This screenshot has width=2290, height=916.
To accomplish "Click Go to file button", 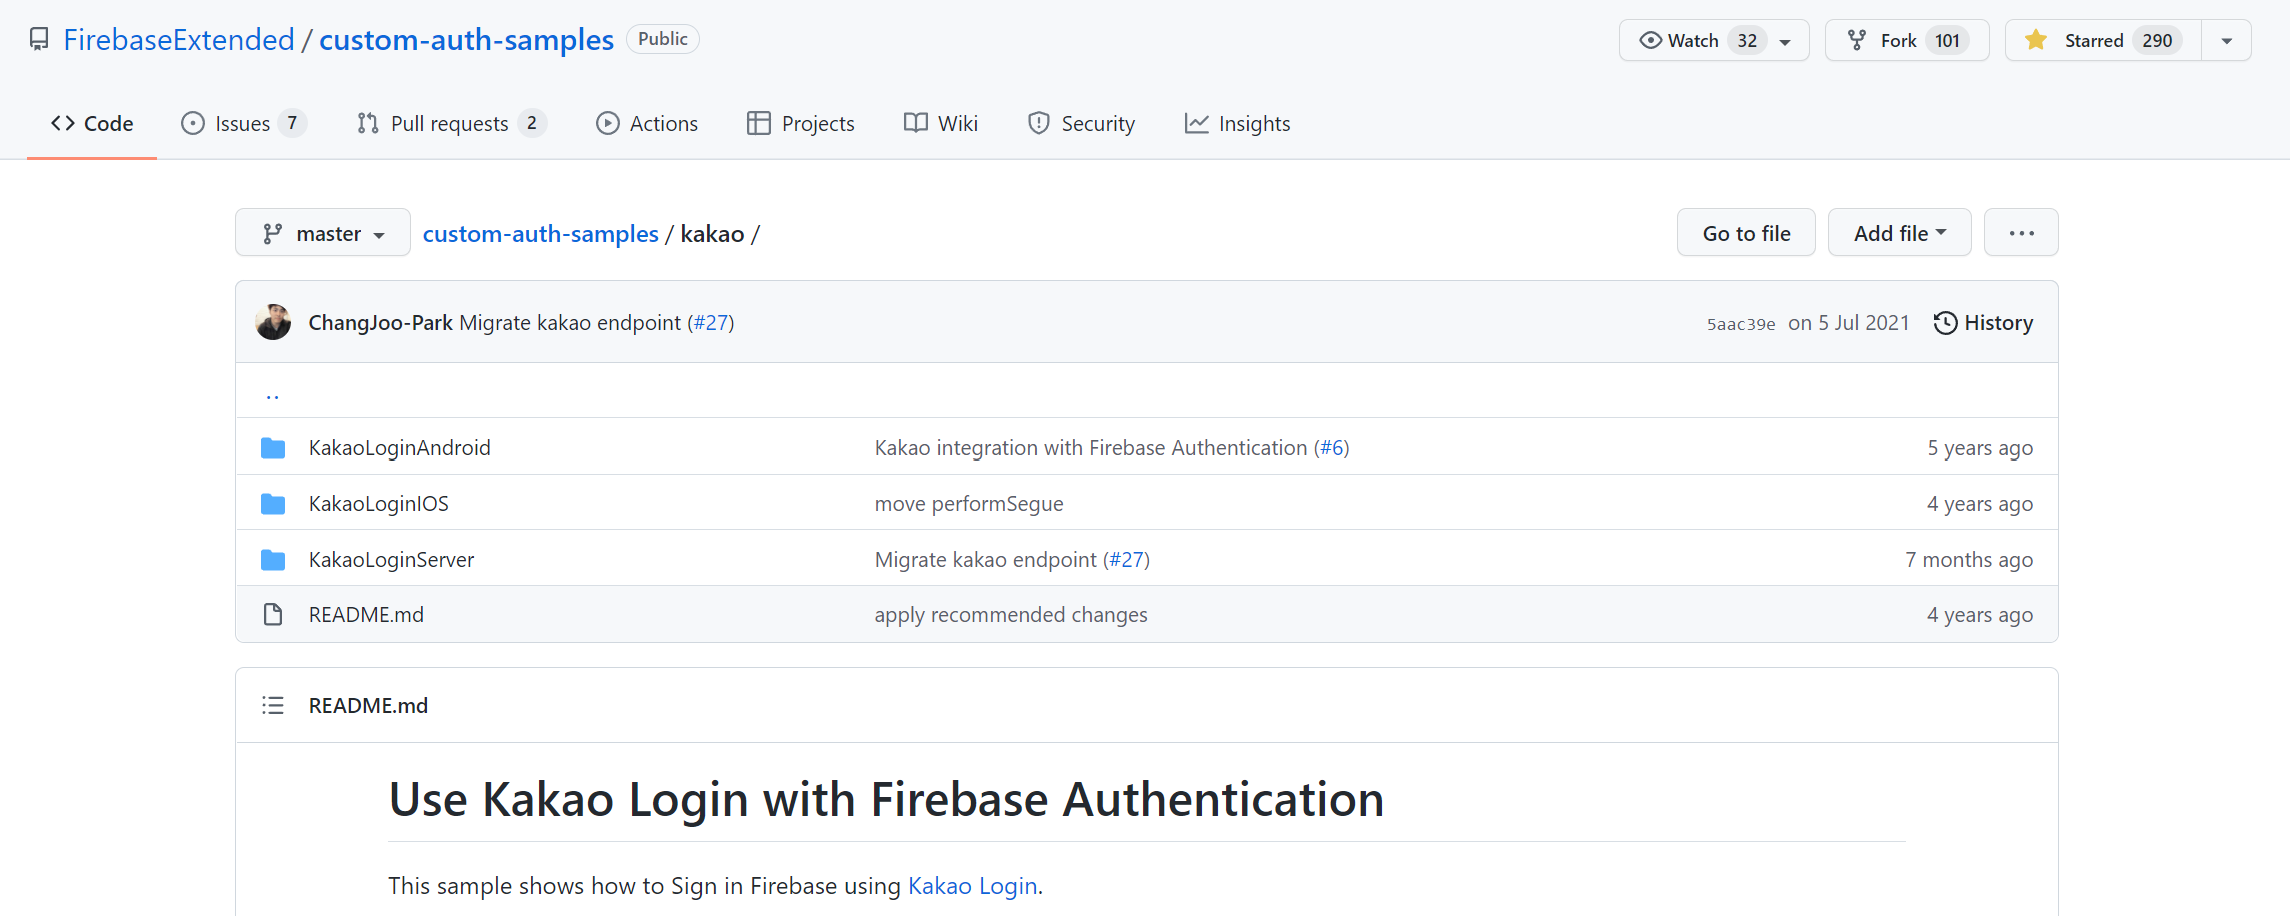I will point(1746,232).
